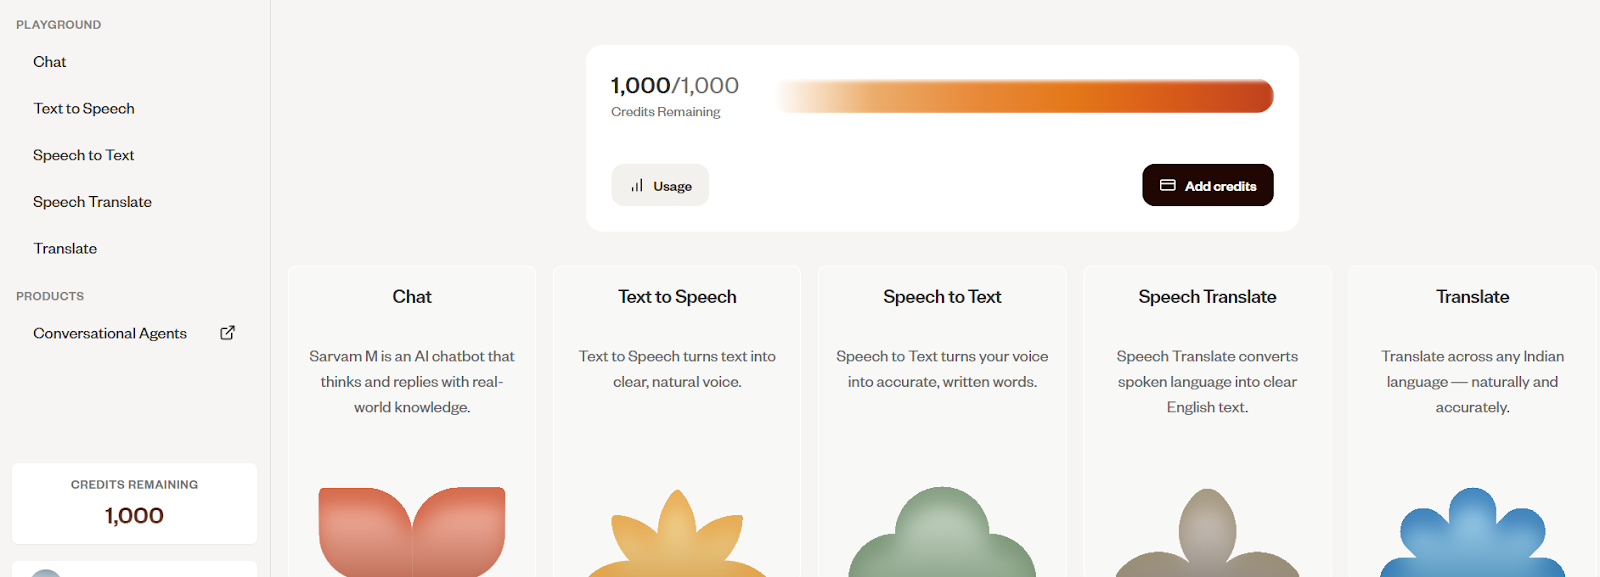Click the green cloud Speech to Text illustration

(942, 532)
